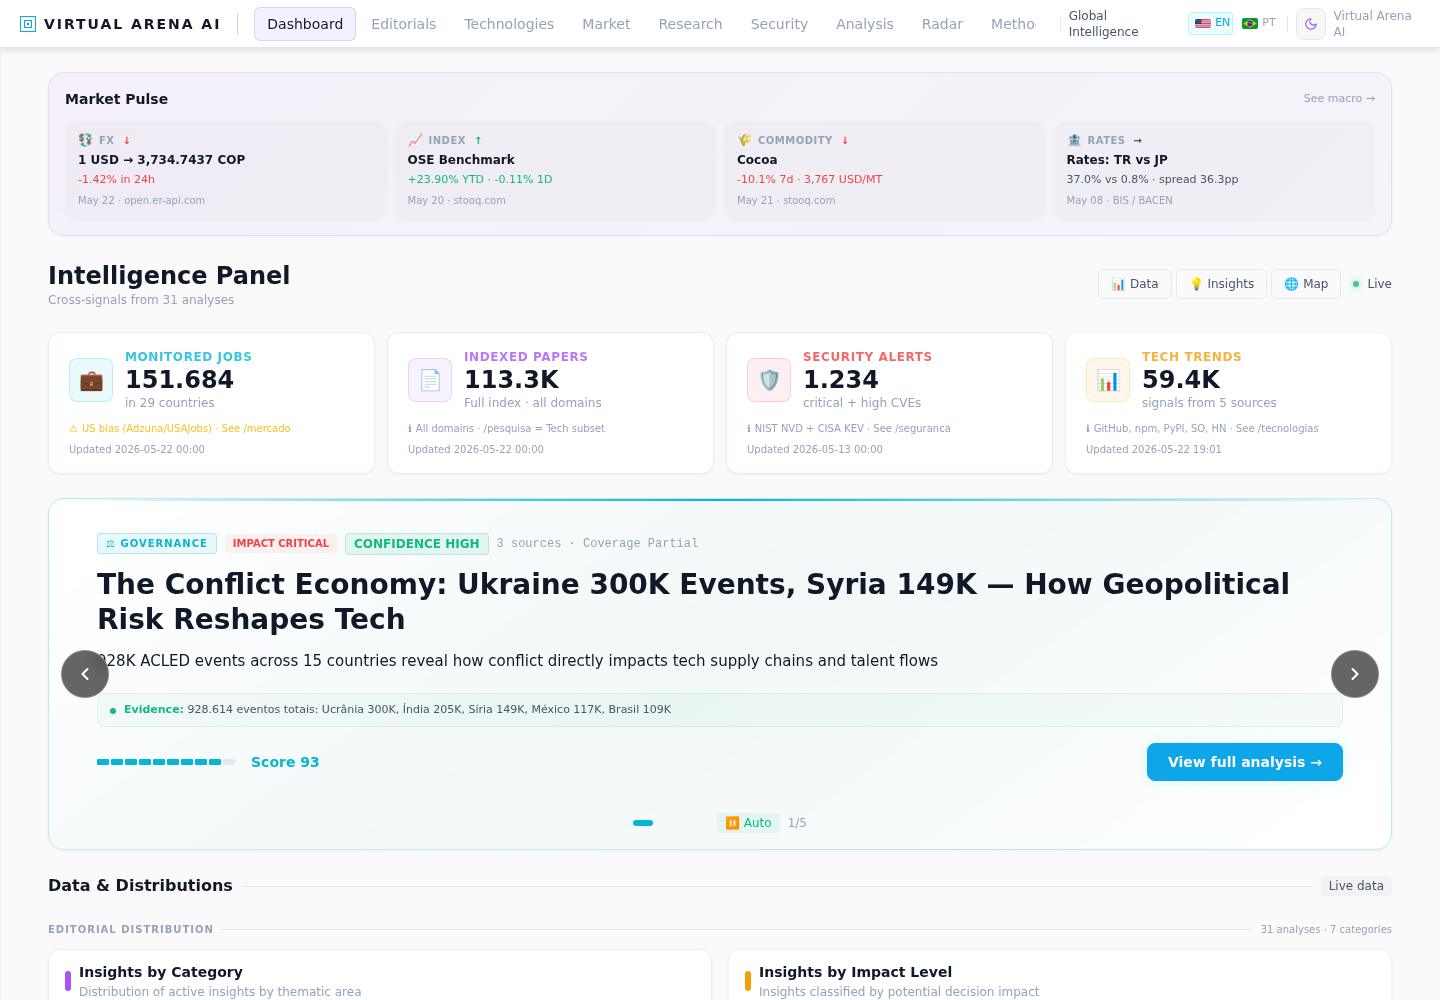Click the RATES bank icon

(1074, 140)
